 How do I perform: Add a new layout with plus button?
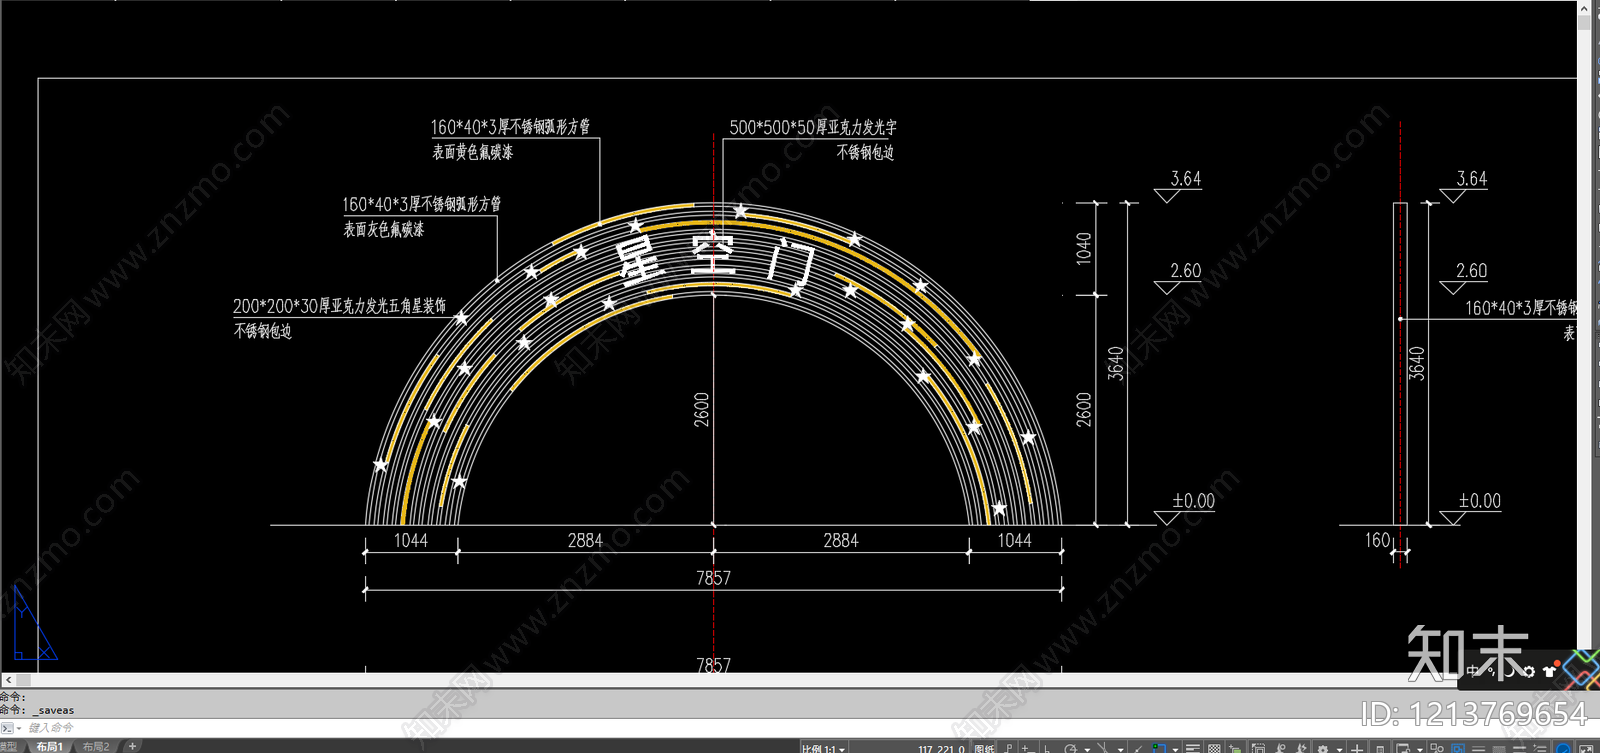(132, 746)
